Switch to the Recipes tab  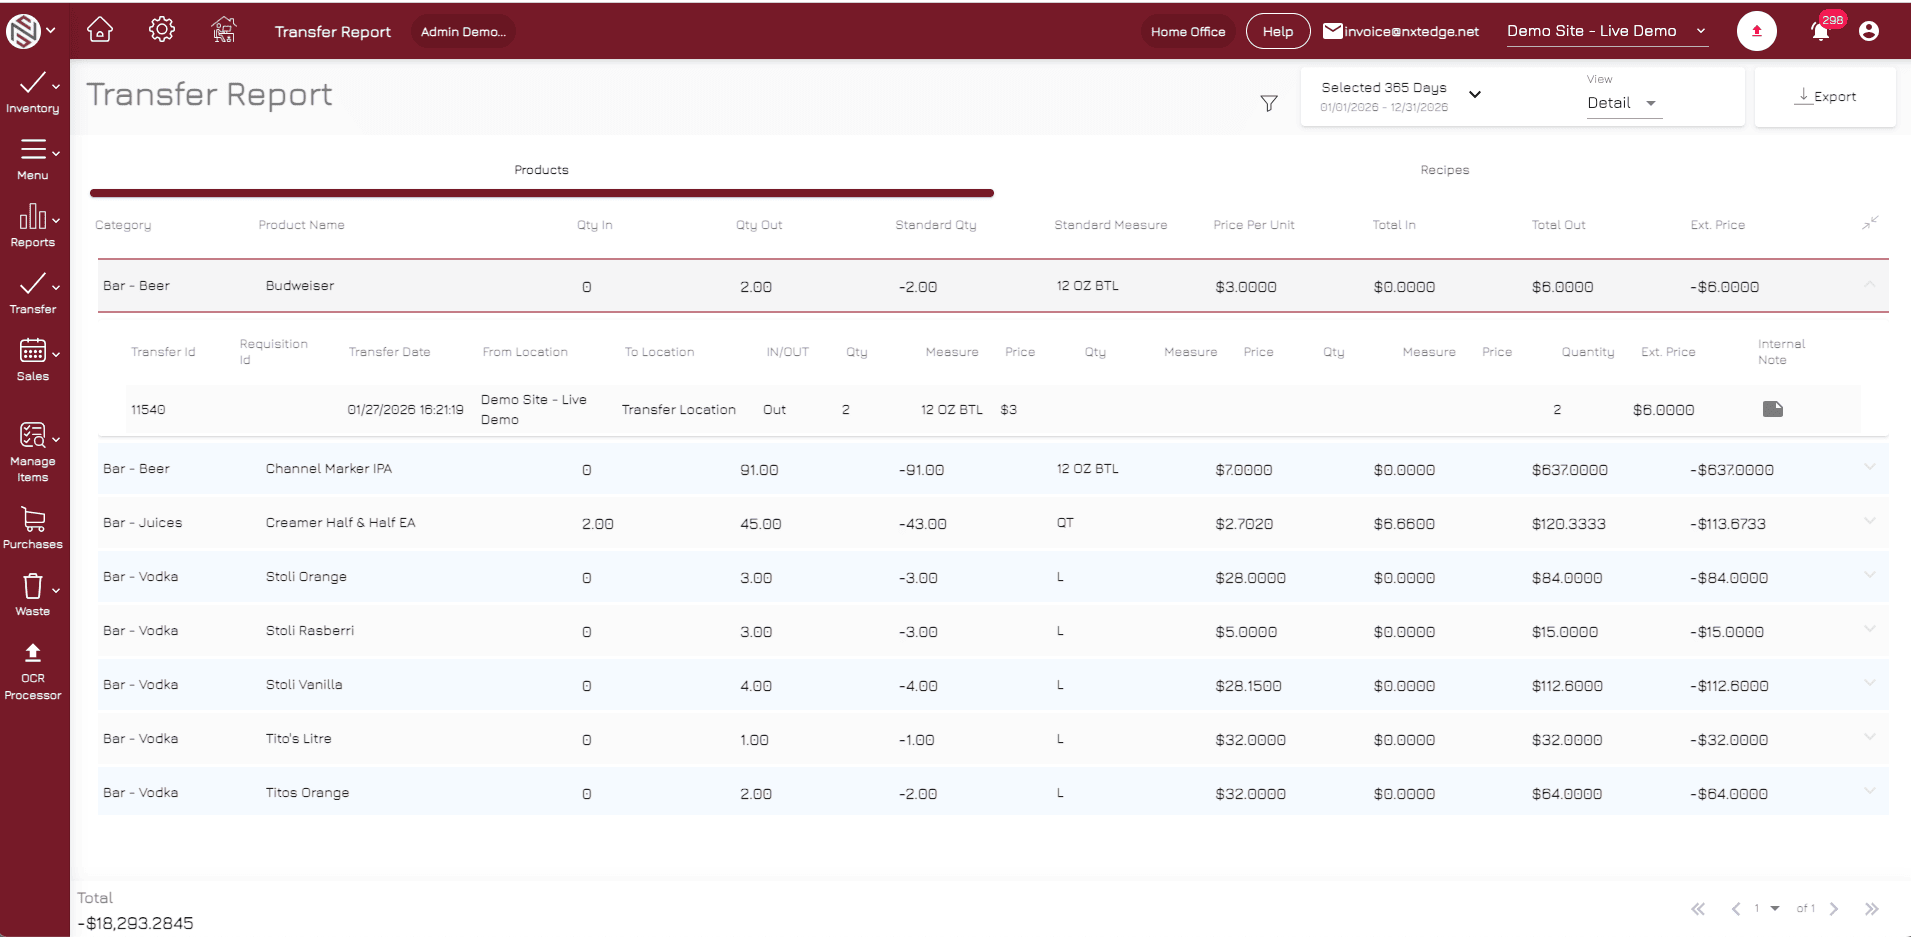1445,170
